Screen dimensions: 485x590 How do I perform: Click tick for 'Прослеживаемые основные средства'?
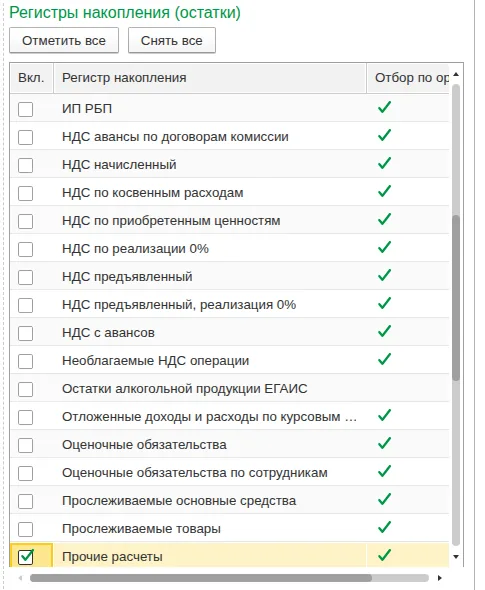tap(385, 499)
